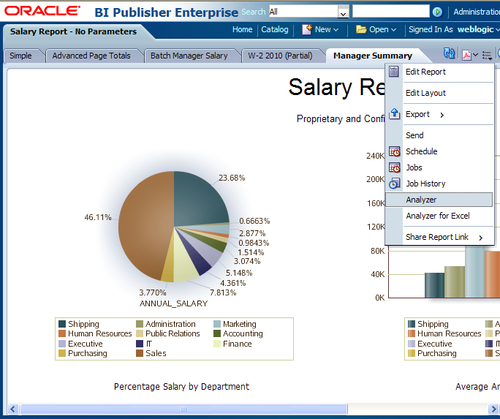This screenshot has height=419, width=500.
Task: Click the 3.770% pie label
Action: point(153,293)
